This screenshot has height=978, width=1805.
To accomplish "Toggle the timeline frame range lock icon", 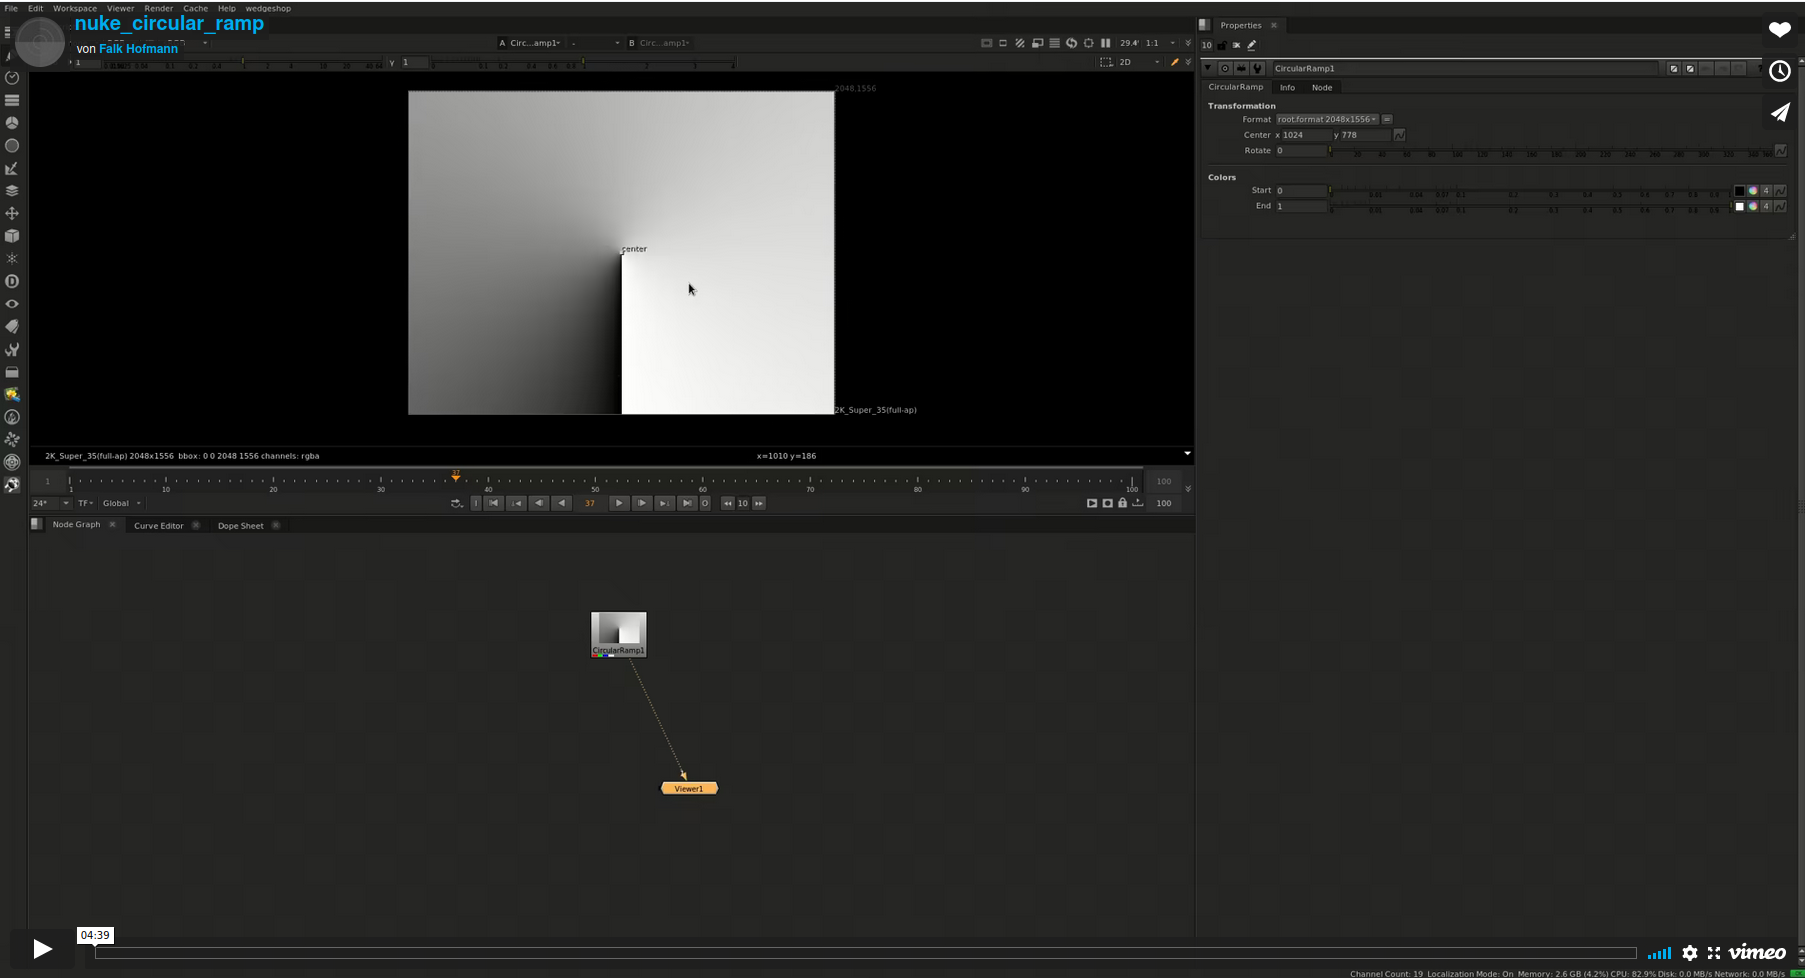I will coord(1122,503).
